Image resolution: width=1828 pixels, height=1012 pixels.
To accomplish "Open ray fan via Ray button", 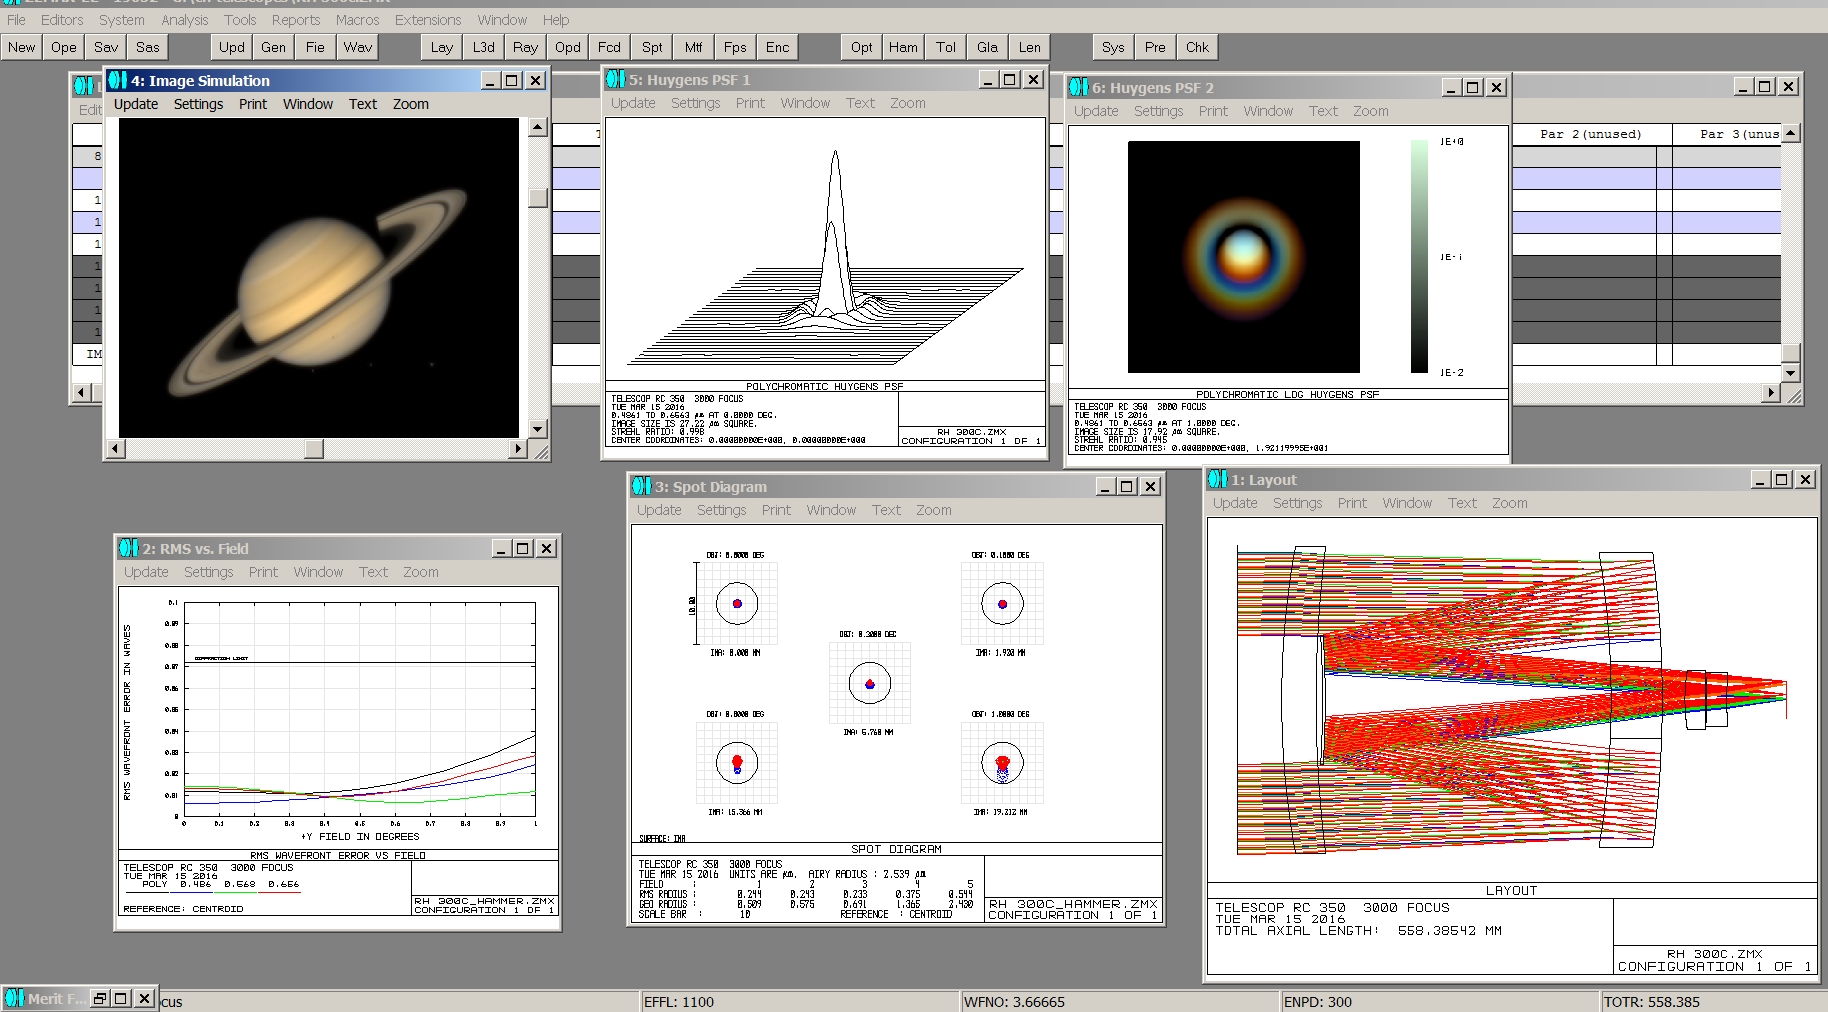I will 525,47.
